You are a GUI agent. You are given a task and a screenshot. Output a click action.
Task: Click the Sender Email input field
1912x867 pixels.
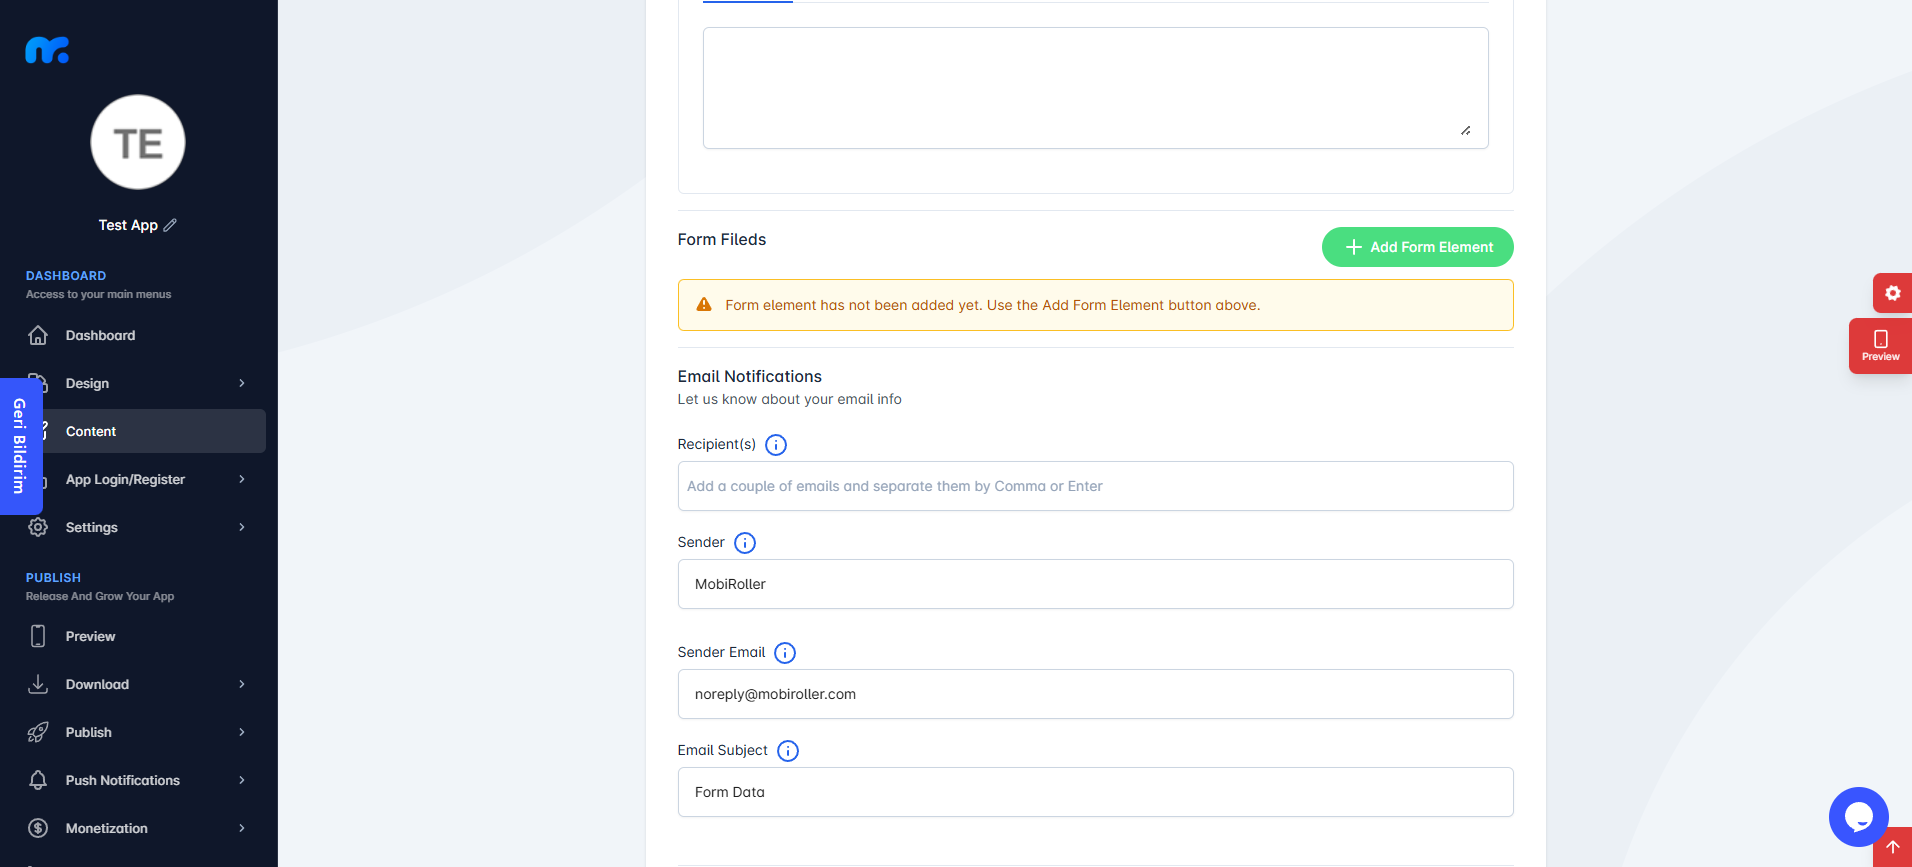click(1095, 694)
